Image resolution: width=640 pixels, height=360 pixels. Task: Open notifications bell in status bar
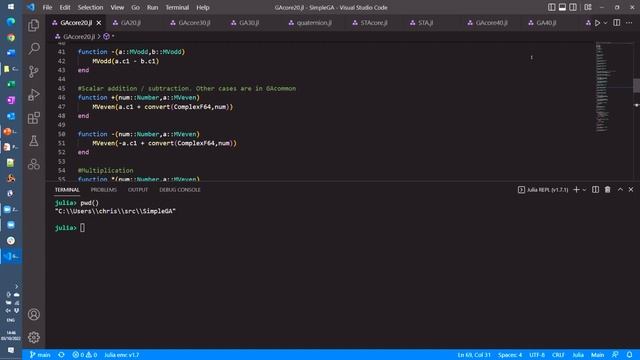click(629, 355)
